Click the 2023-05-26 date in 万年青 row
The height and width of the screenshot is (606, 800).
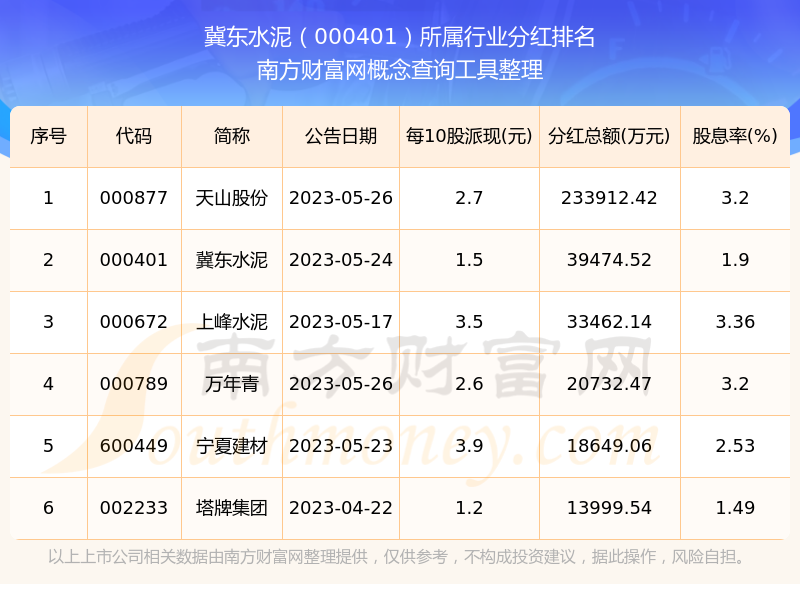coord(341,384)
